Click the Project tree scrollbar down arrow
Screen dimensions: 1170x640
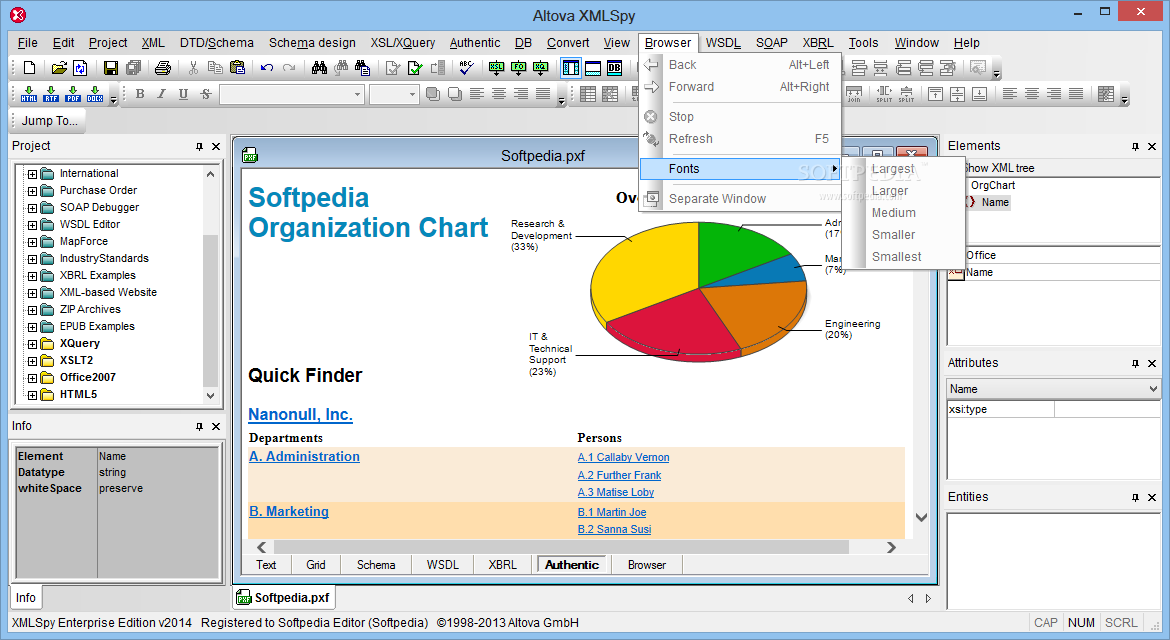tap(210, 396)
